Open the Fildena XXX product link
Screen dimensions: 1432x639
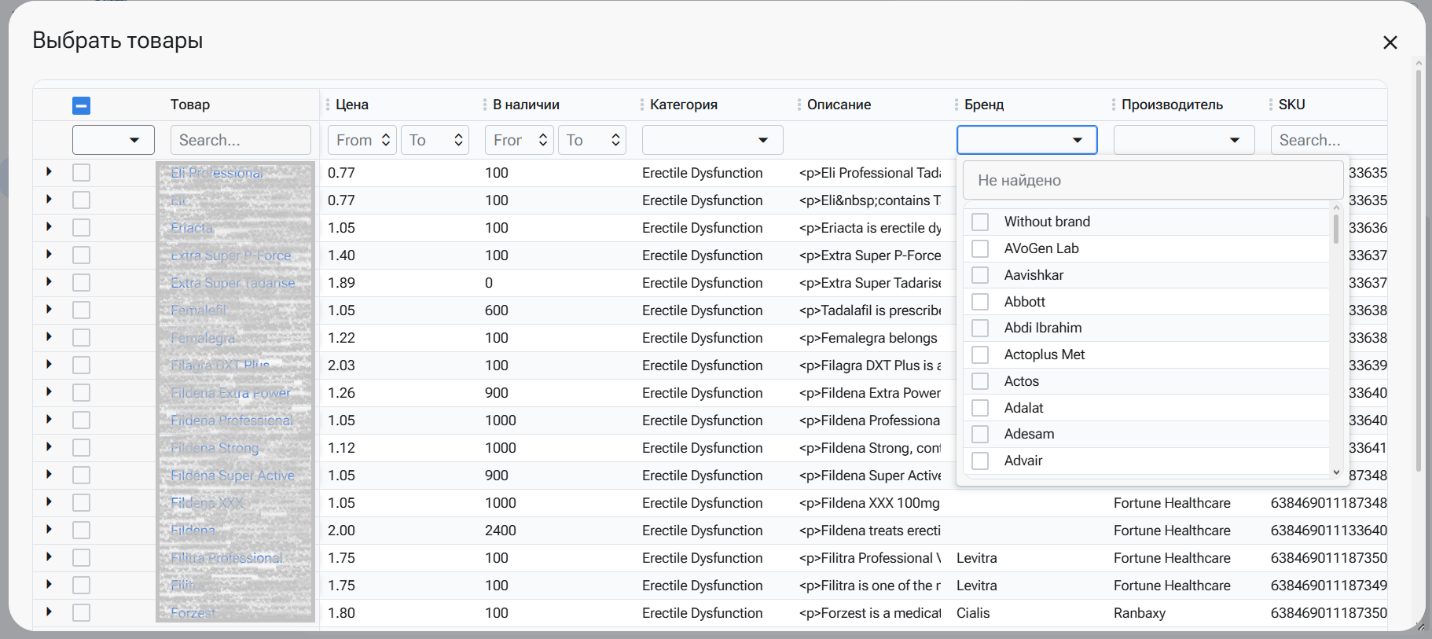tap(207, 503)
